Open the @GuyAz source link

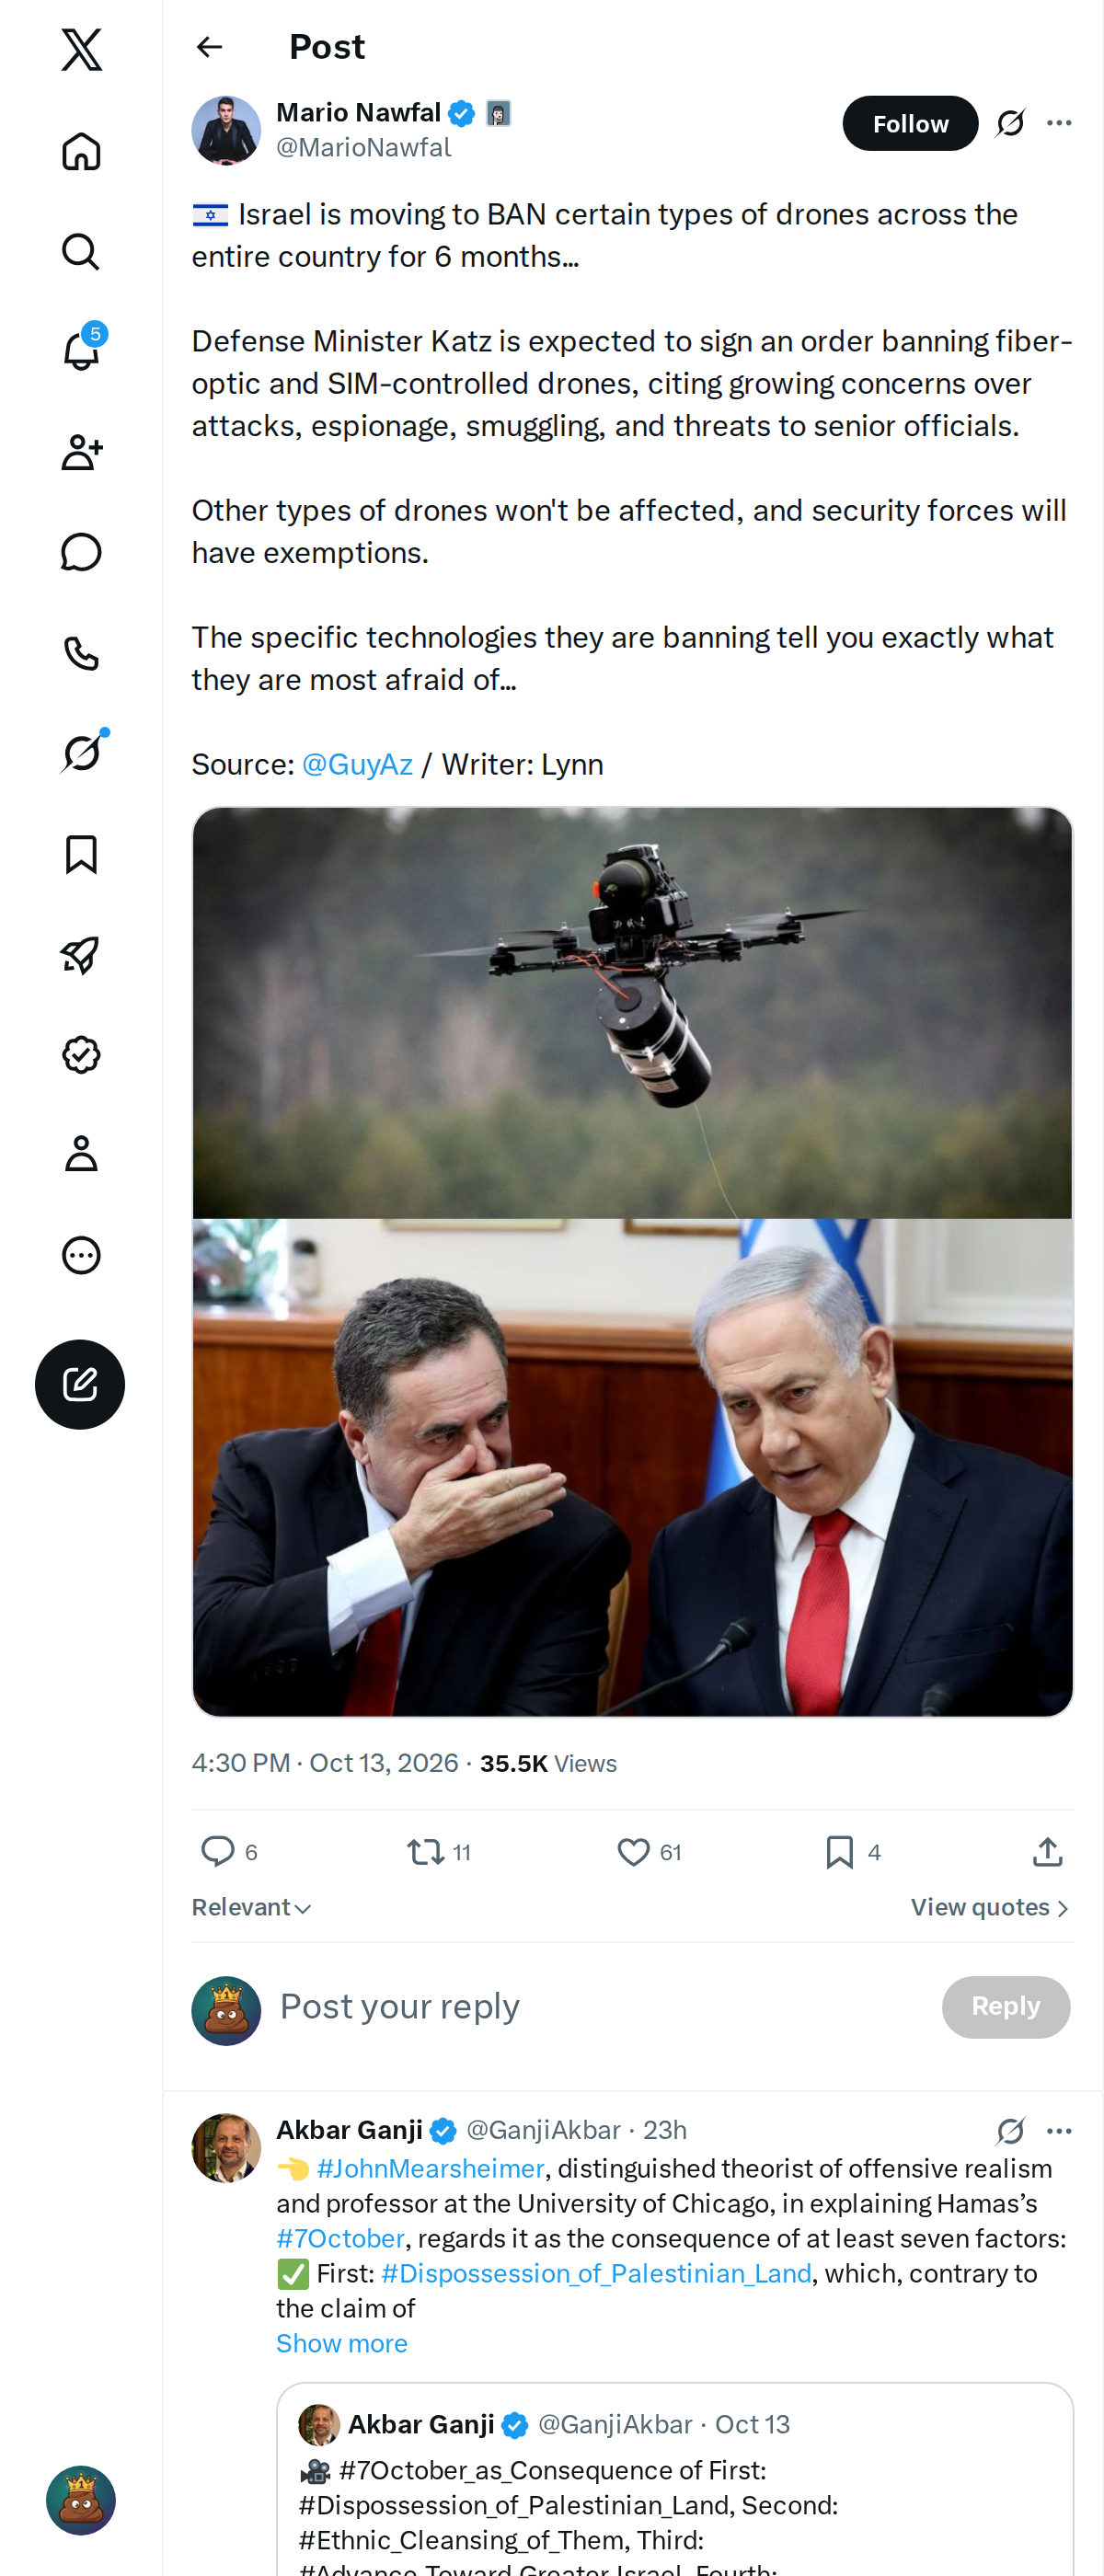(357, 764)
